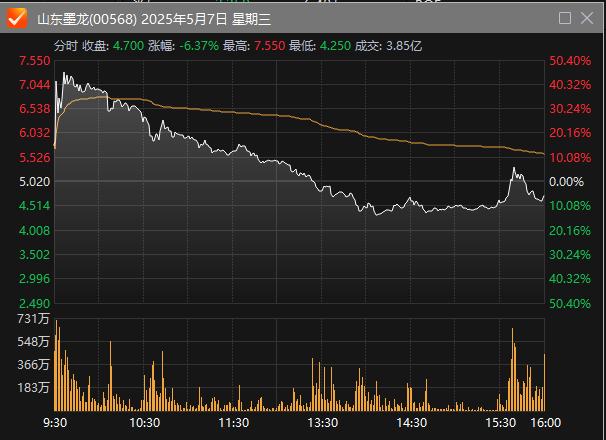This screenshot has width=606, height=440.
Task: Click the change percentage -6.37%
Action: pyautogui.click(x=199, y=46)
